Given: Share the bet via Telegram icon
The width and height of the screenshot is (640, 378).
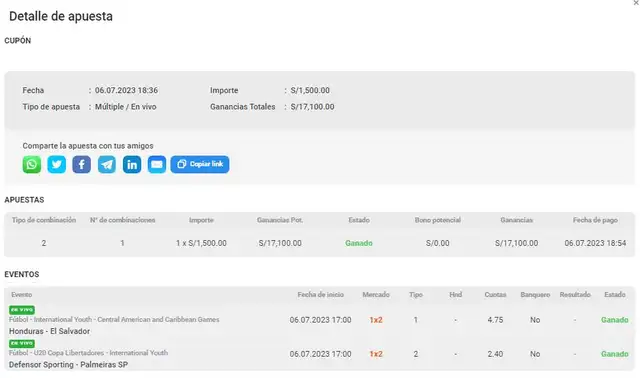Looking at the screenshot, I should pos(107,165).
